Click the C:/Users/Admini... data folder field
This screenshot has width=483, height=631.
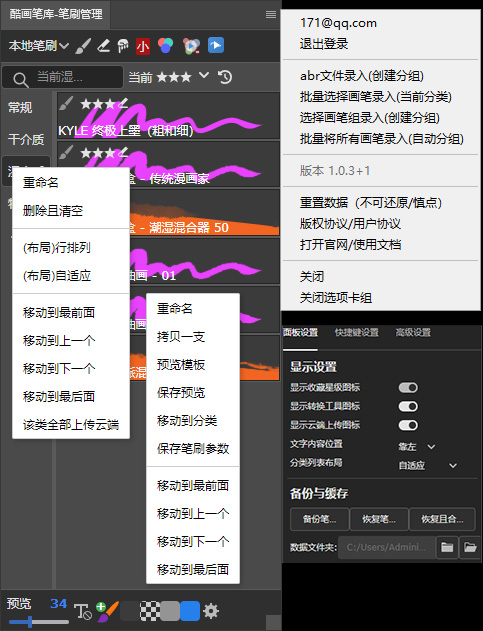pos(387,547)
